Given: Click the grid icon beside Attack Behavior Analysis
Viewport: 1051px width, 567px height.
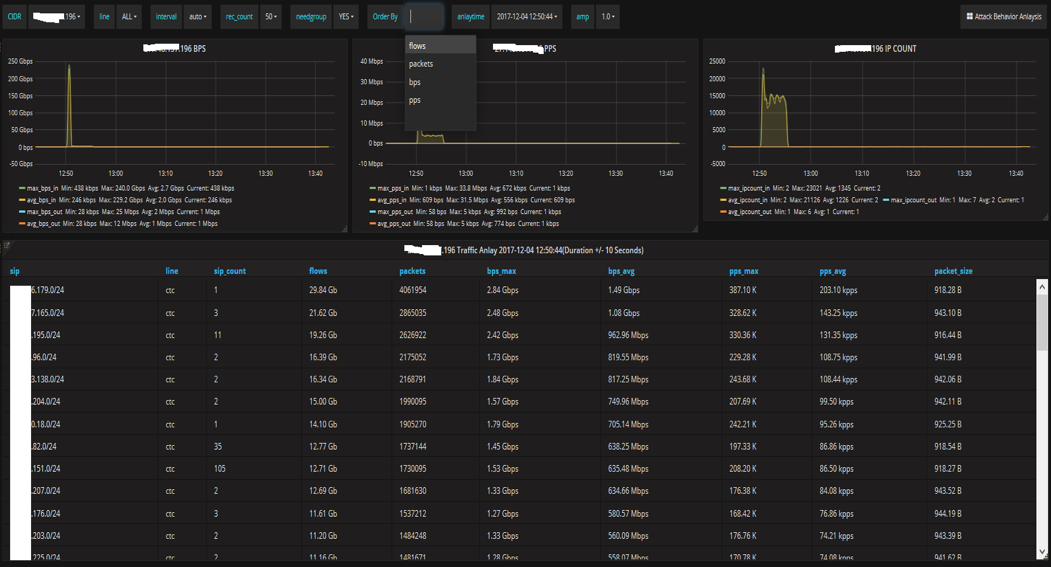Looking at the screenshot, I should 969,17.
